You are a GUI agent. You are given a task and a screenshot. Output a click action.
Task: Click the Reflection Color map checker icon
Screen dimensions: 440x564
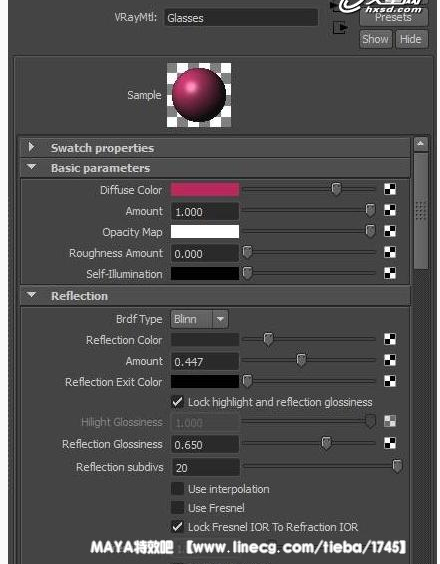pyautogui.click(x=390, y=339)
